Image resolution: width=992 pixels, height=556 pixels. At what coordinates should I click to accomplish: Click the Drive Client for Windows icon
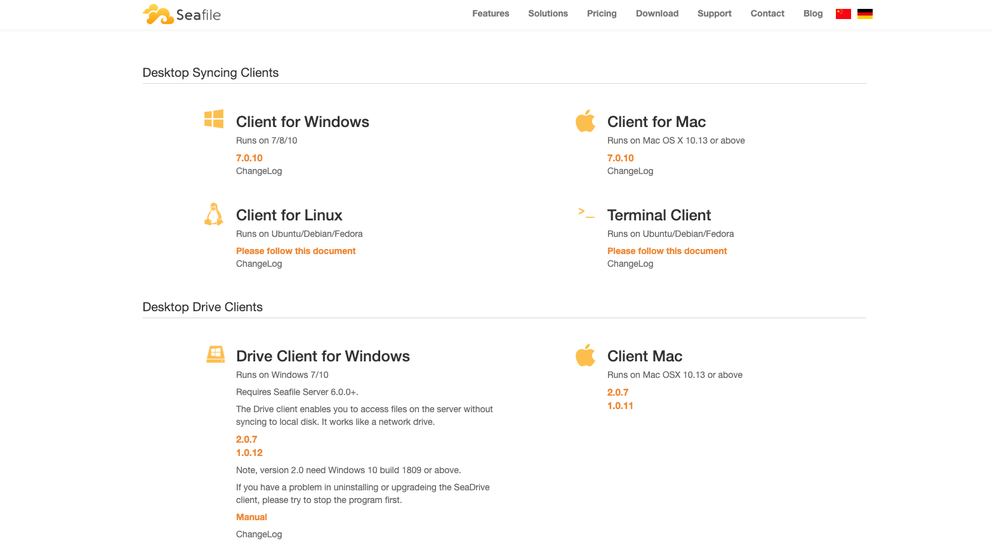click(215, 355)
